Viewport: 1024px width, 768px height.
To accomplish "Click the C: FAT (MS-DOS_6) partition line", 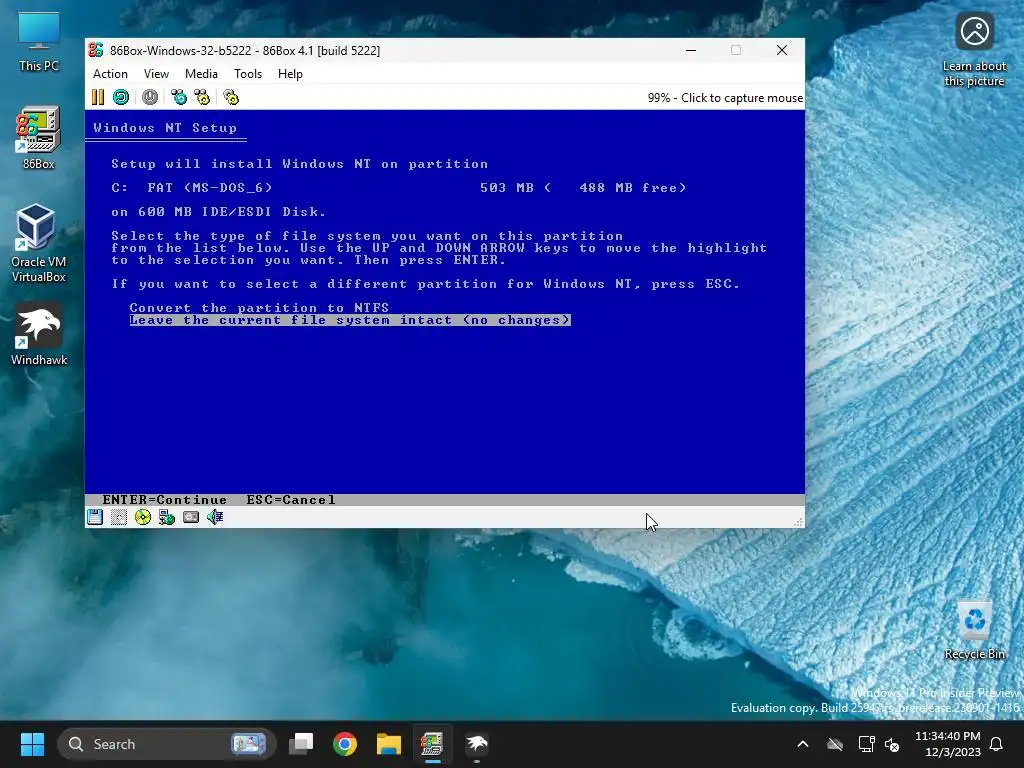I will (x=398, y=188).
